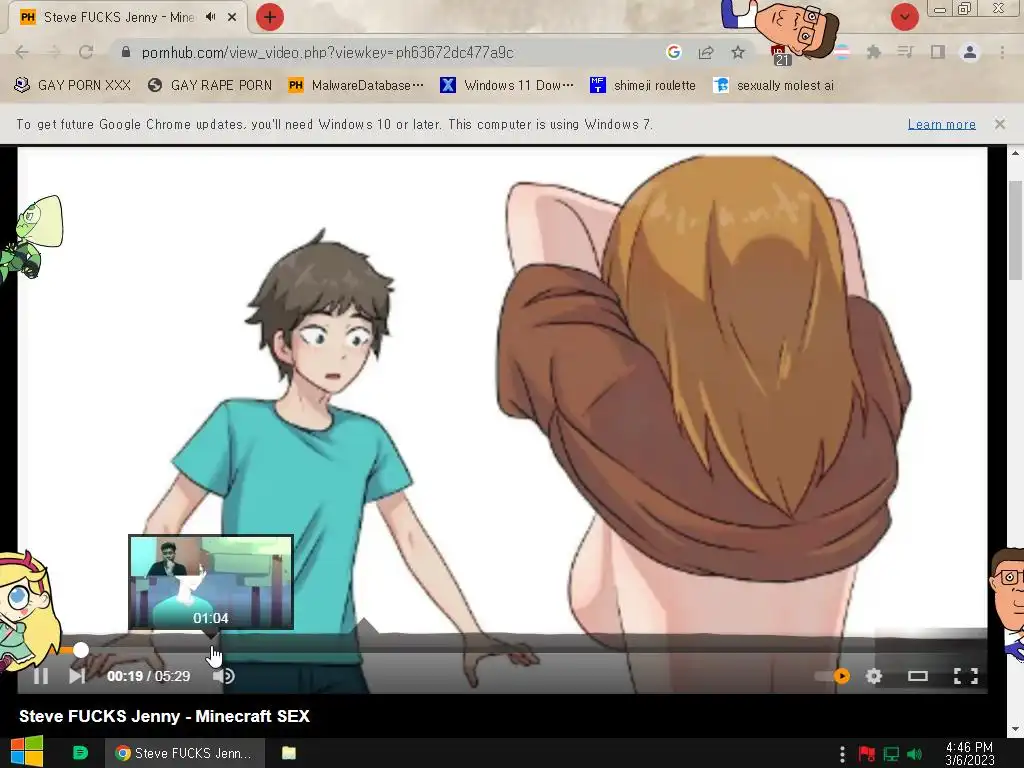The height and width of the screenshot is (768, 1024).
Task: Toggle the player autoplay switch
Action: [833, 676]
